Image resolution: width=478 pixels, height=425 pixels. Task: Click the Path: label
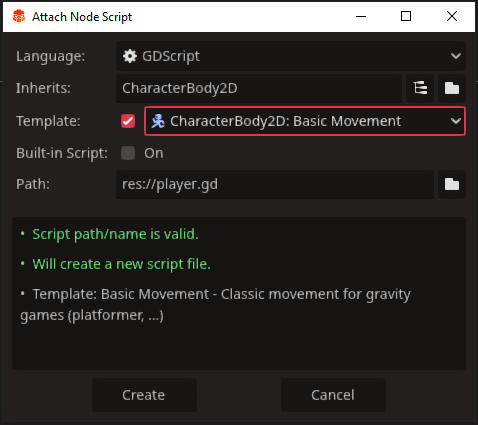pos(33,184)
